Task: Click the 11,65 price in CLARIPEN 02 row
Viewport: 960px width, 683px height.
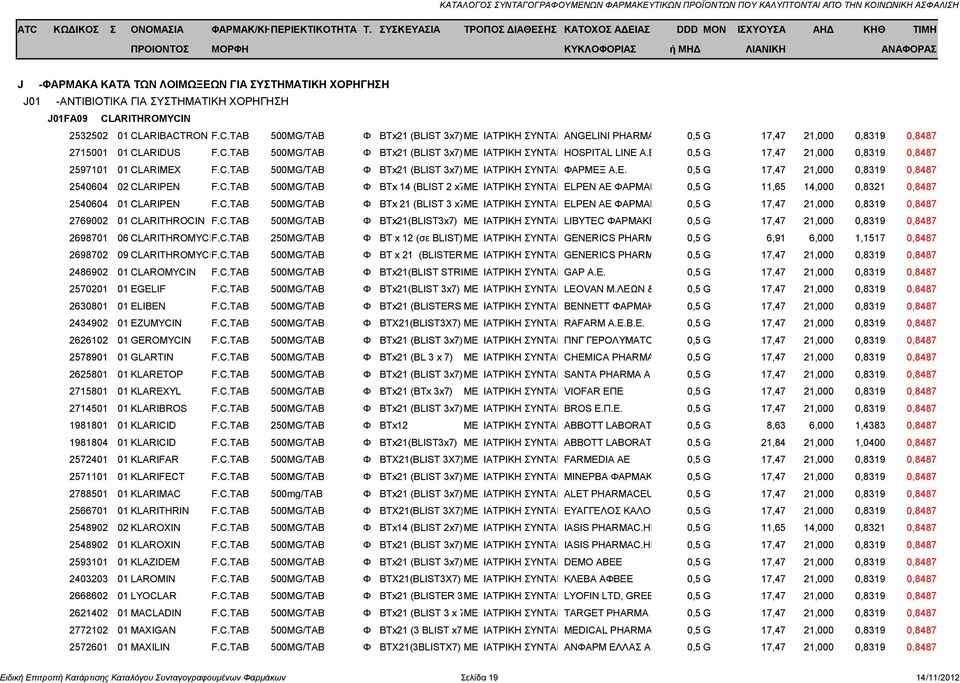Action: pyautogui.click(x=773, y=187)
